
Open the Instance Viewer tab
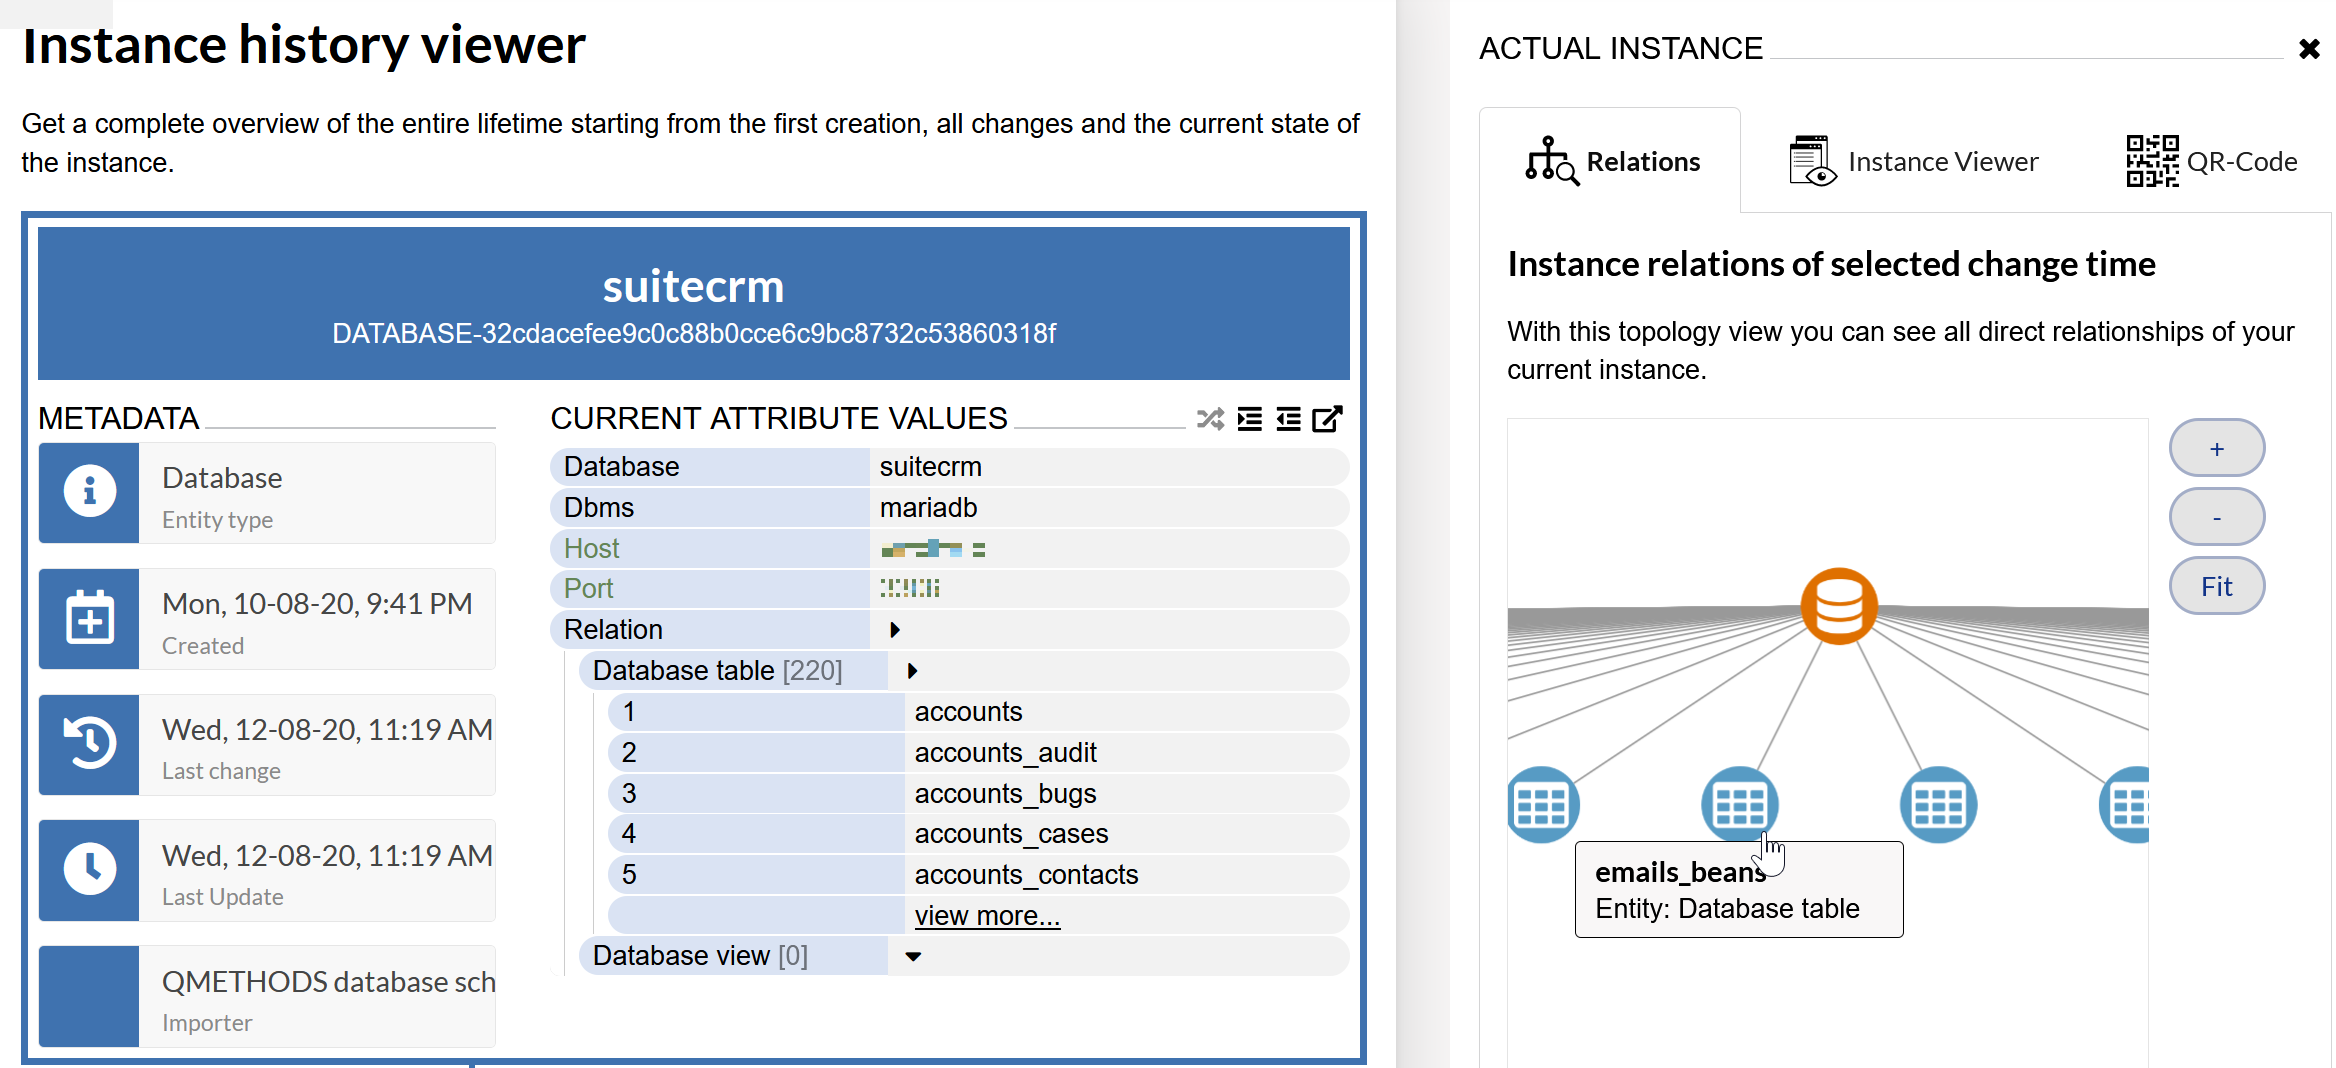coord(1913,161)
